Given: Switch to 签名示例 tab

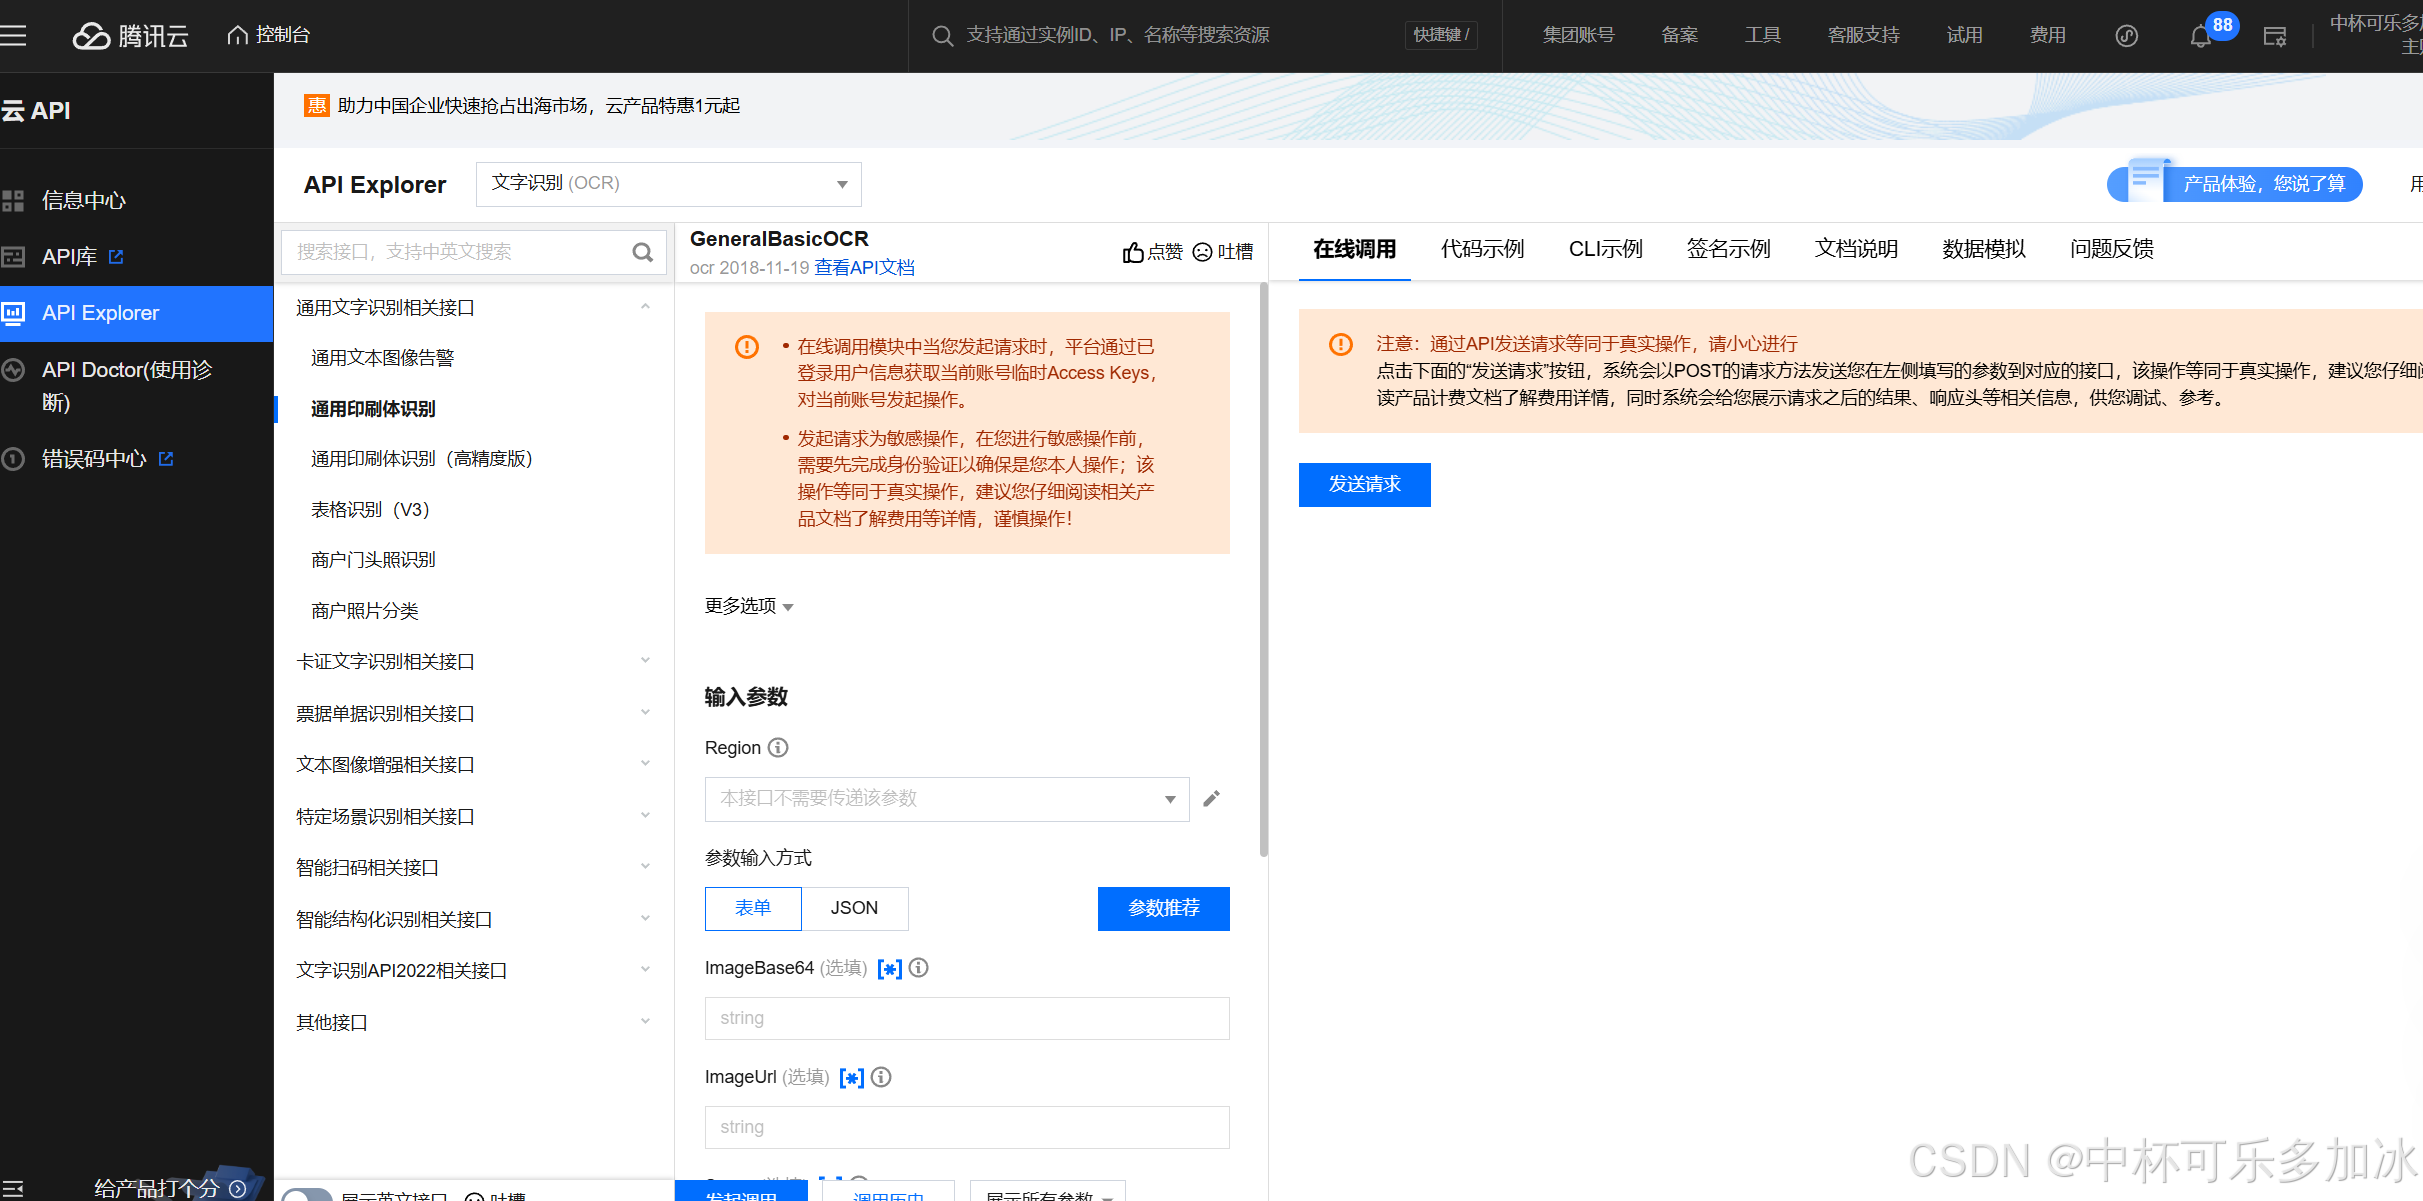Looking at the screenshot, I should tap(1728, 249).
